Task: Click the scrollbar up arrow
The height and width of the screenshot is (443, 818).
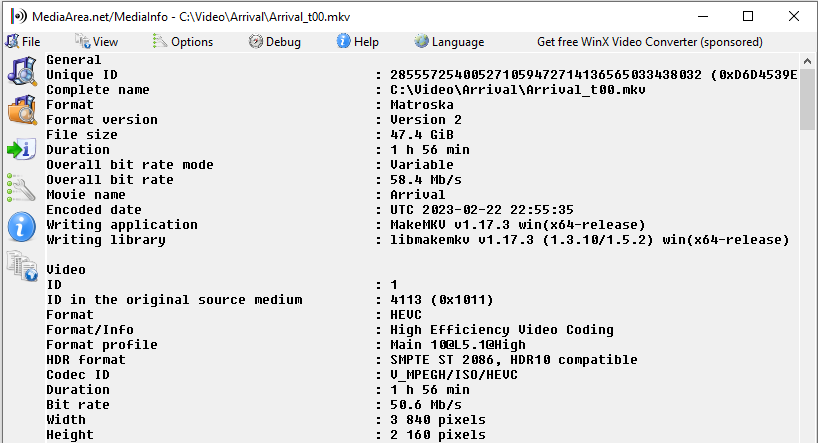Action: 808,63
